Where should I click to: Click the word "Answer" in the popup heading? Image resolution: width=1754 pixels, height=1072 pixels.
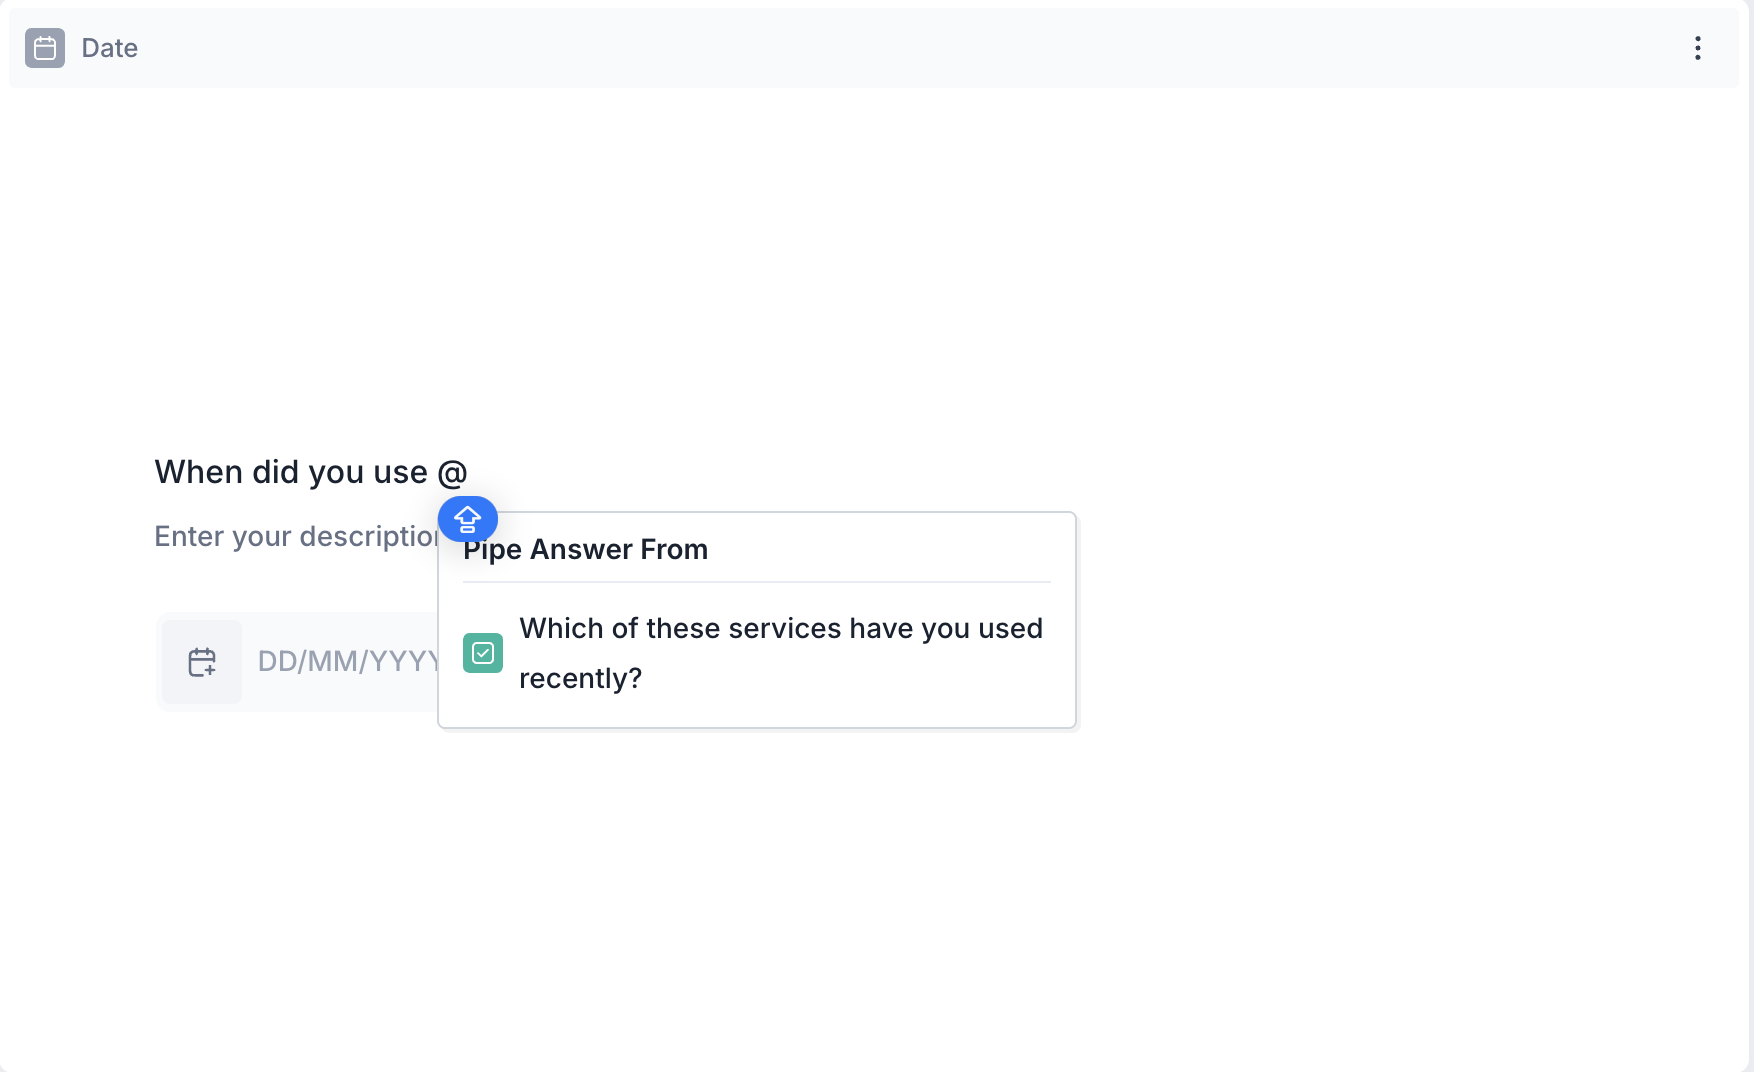[581, 550]
